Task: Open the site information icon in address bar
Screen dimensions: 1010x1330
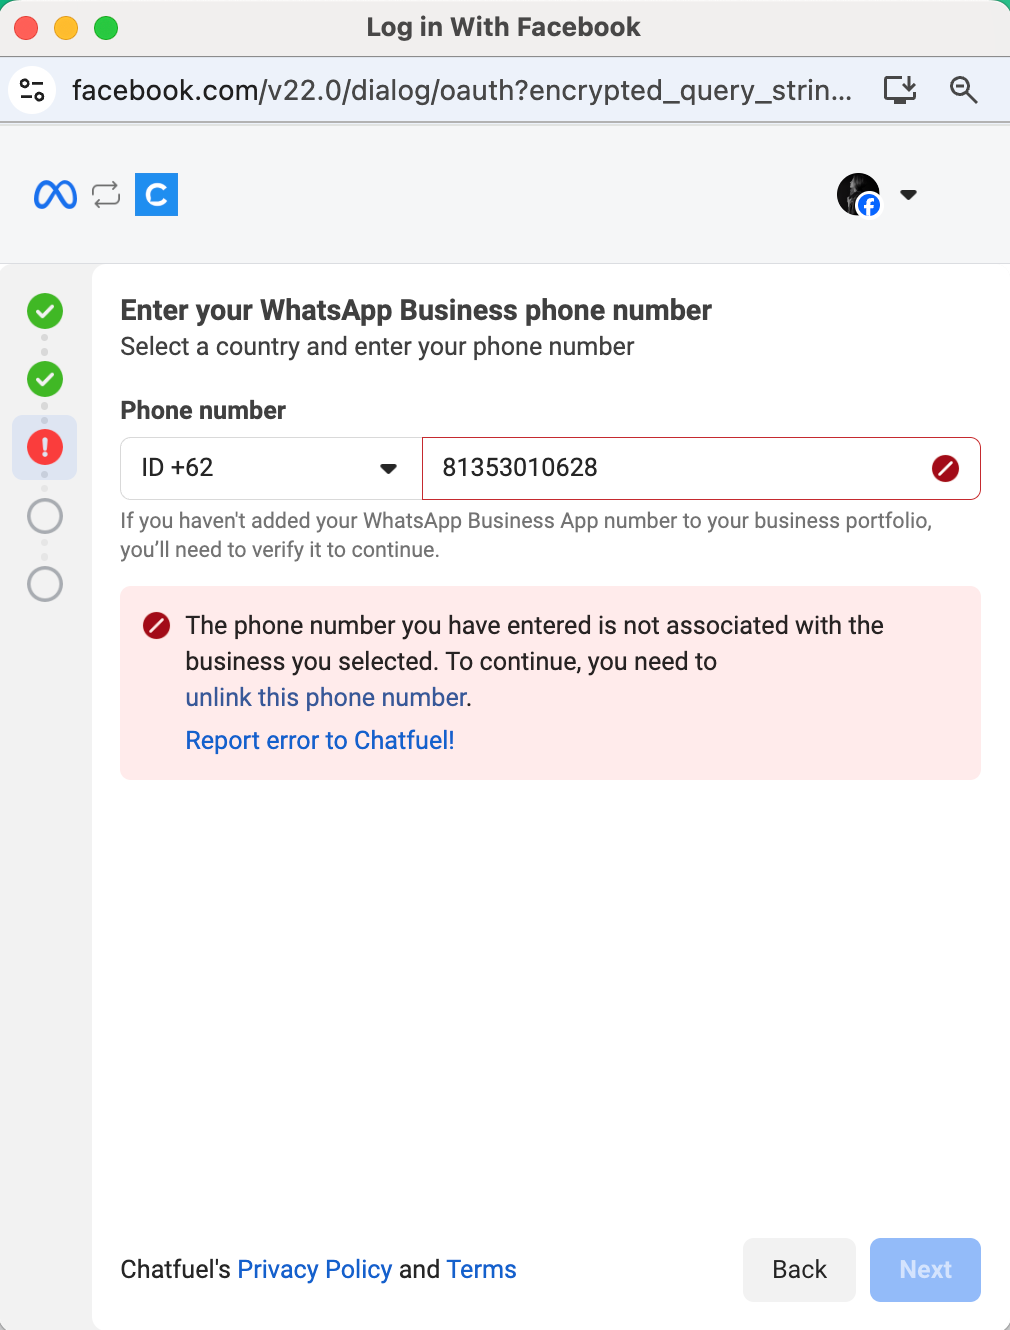Action: (32, 90)
